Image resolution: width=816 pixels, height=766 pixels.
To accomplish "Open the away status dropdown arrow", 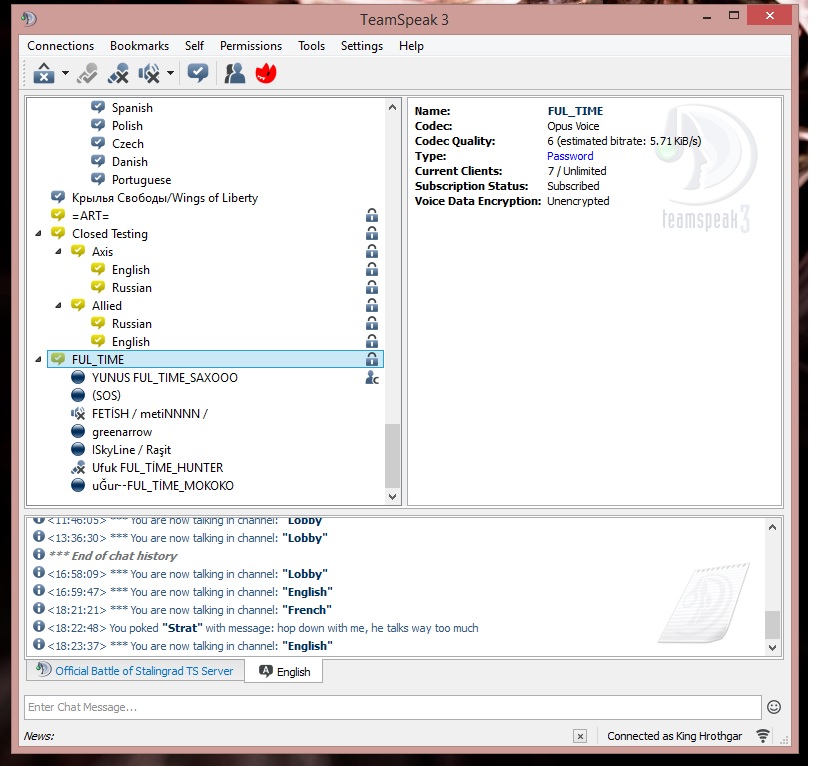I will click(65, 73).
